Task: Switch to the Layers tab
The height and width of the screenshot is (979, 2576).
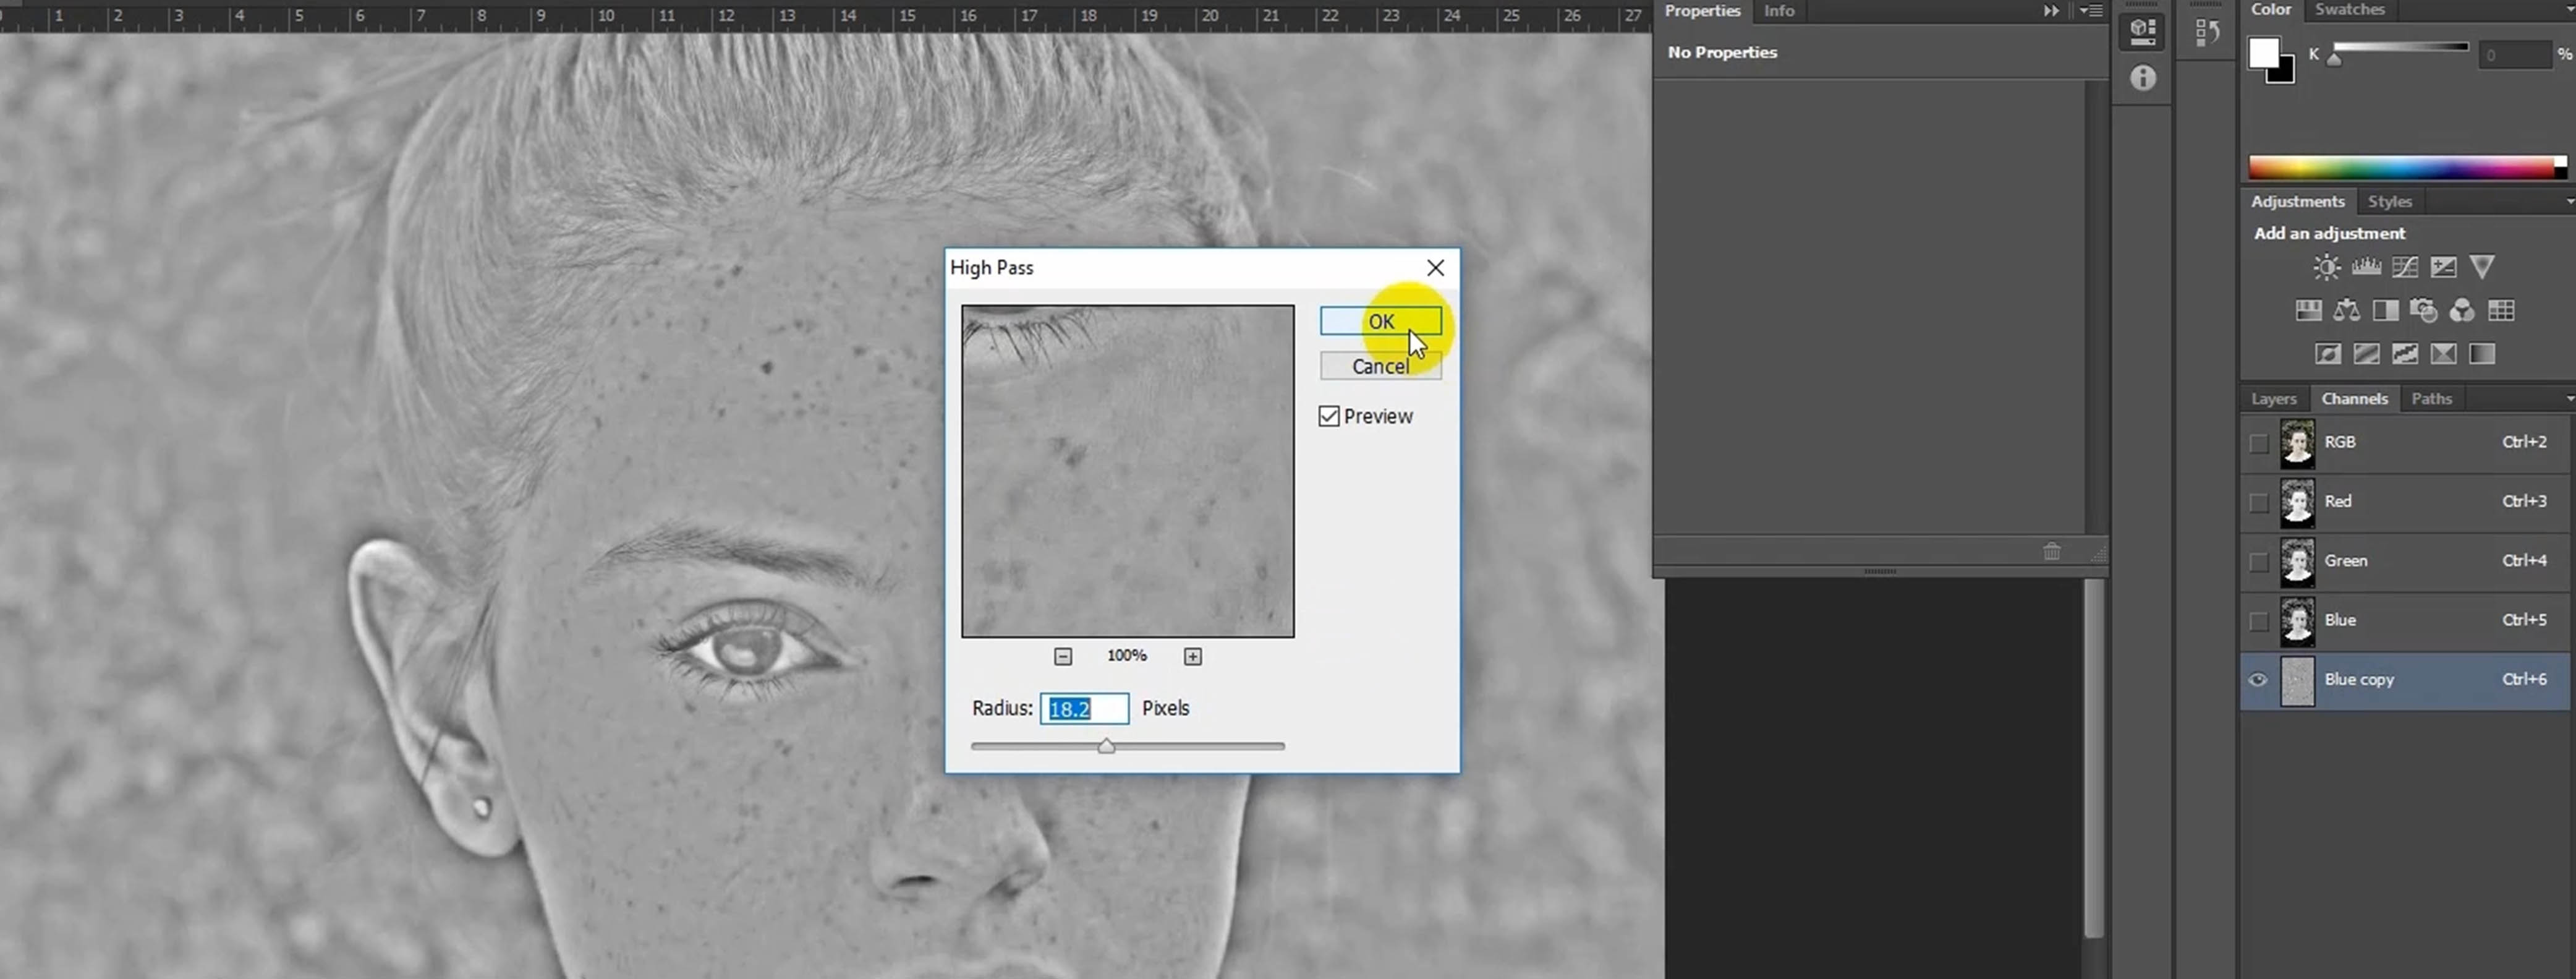Action: [x=2273, y=399]
